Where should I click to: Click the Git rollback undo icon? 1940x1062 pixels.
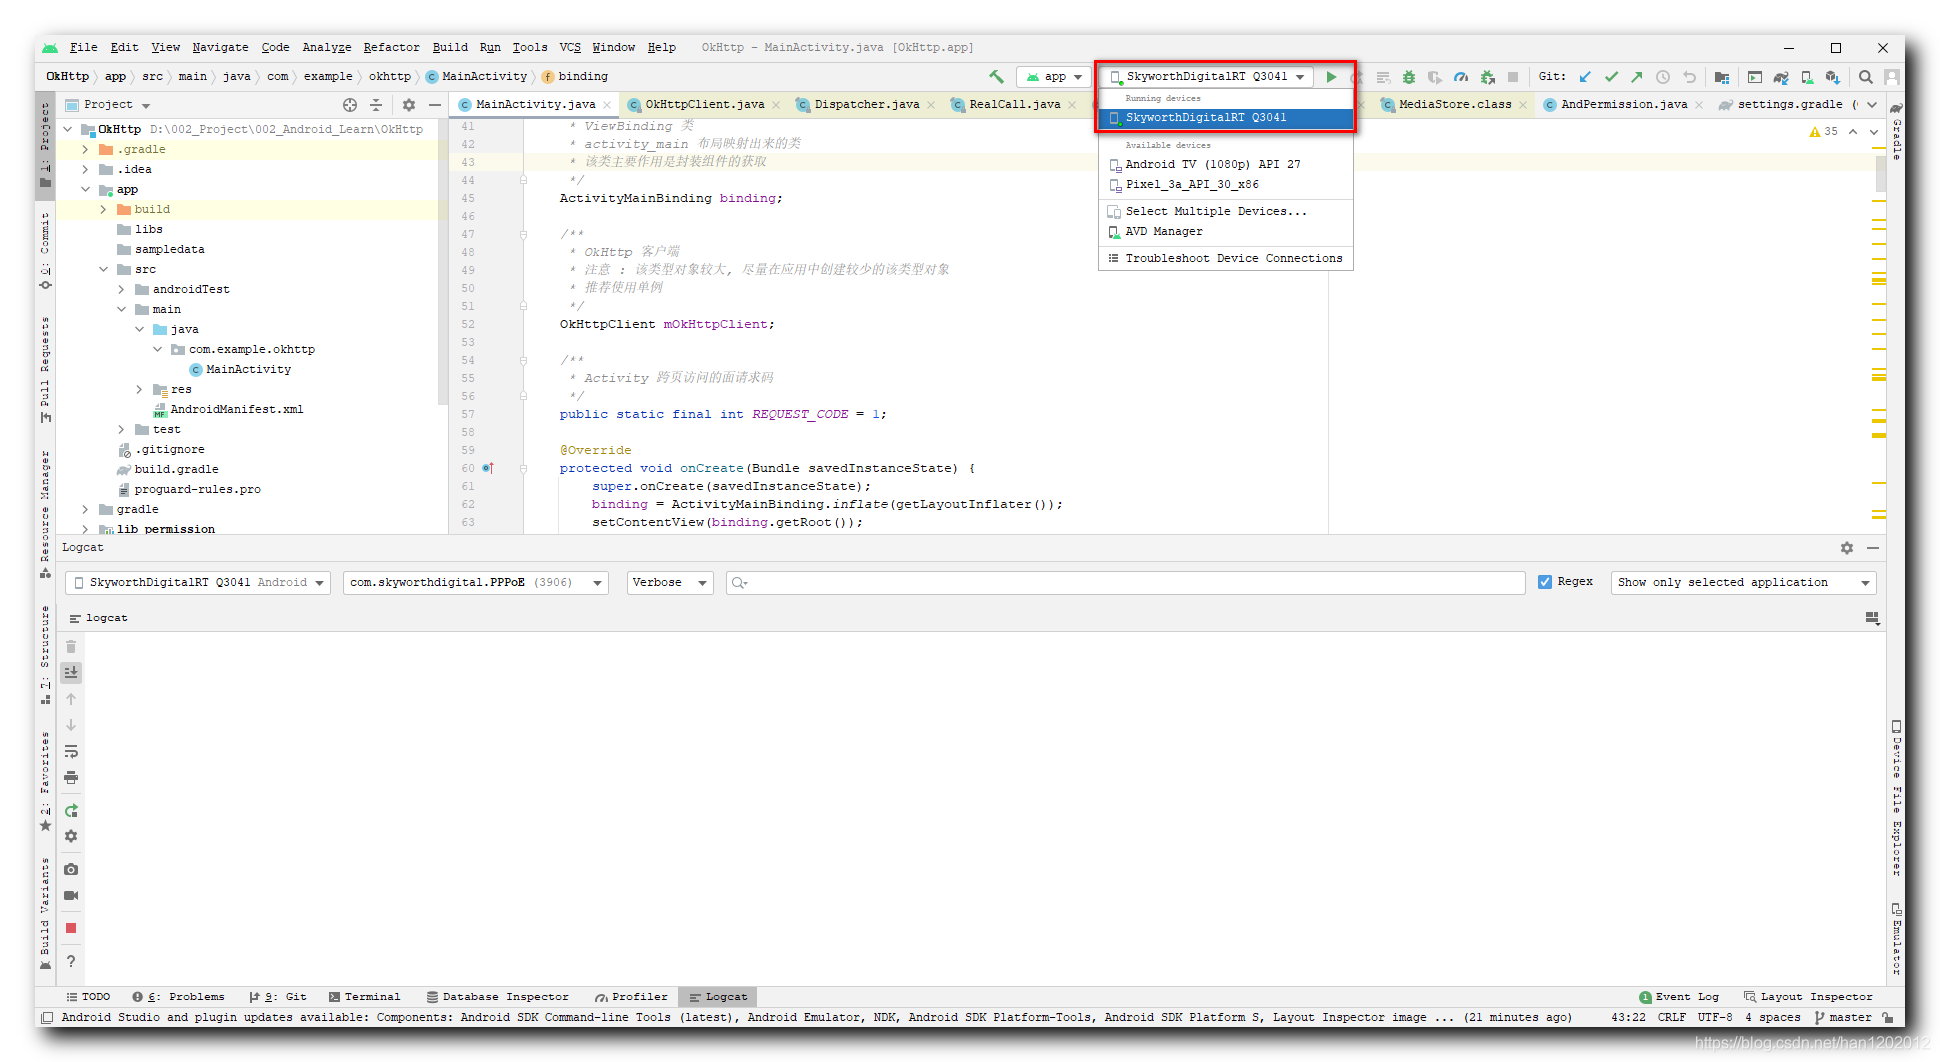[1689, 77]
